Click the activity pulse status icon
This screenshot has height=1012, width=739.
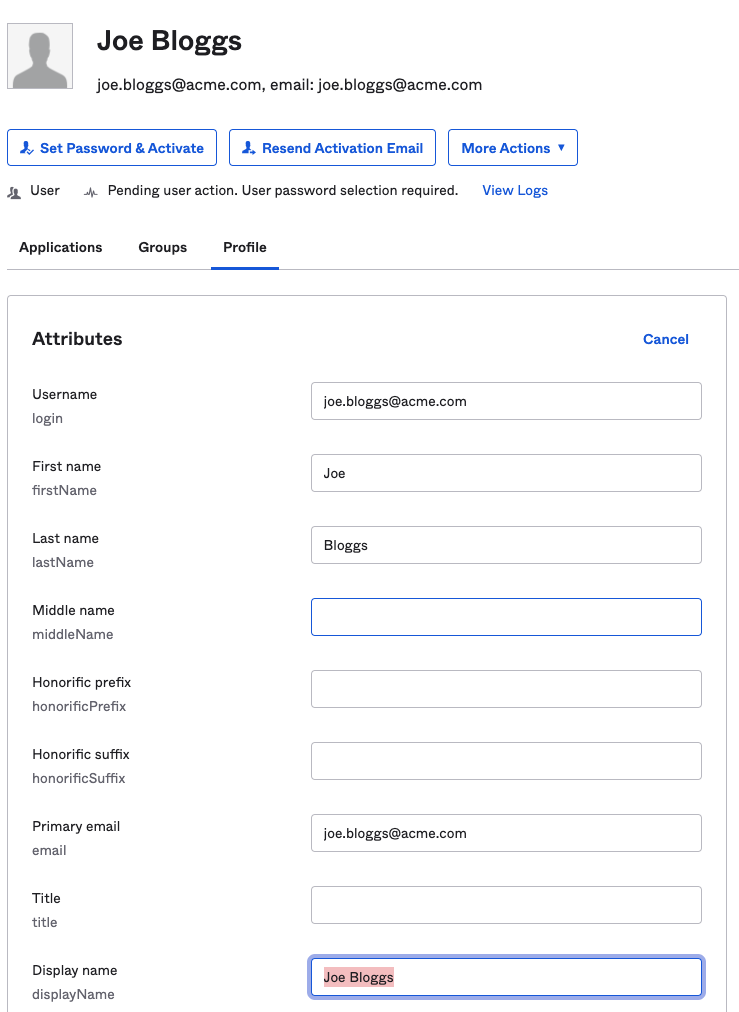tap(91, 191)
